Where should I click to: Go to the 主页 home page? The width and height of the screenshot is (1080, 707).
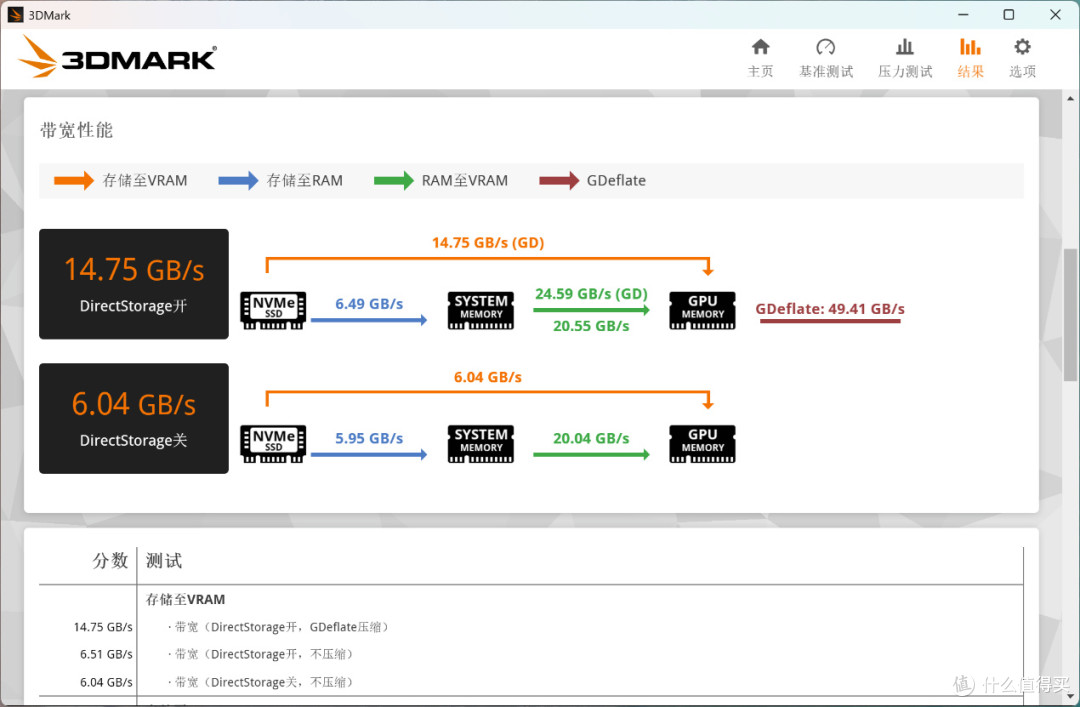pyautogui.click(x=760, y=58)
